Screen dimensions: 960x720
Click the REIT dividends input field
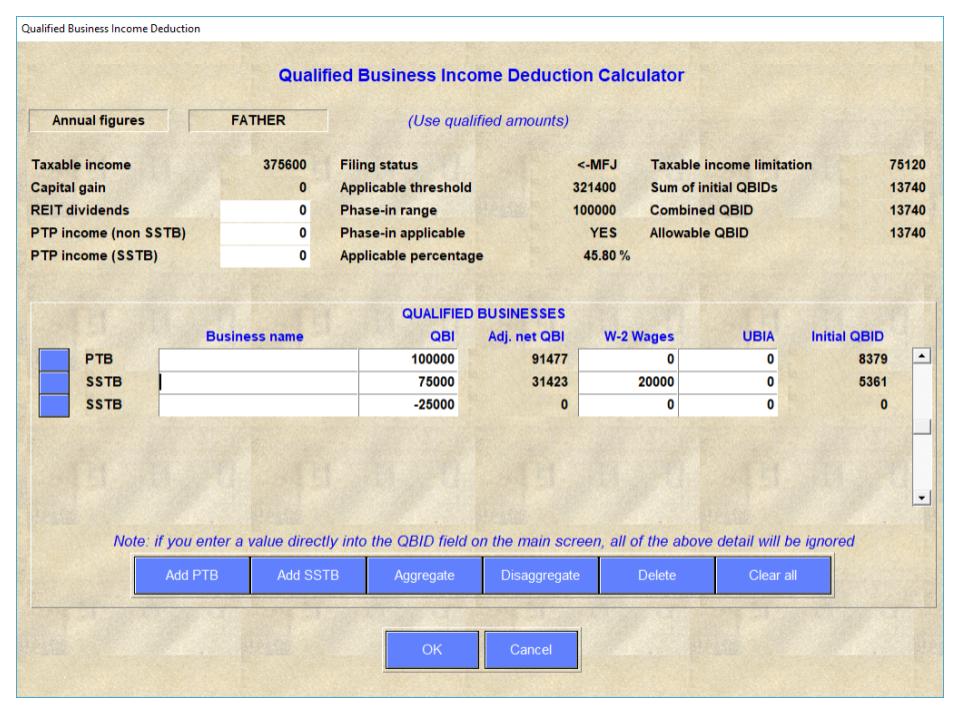click(x=264, y=211)
